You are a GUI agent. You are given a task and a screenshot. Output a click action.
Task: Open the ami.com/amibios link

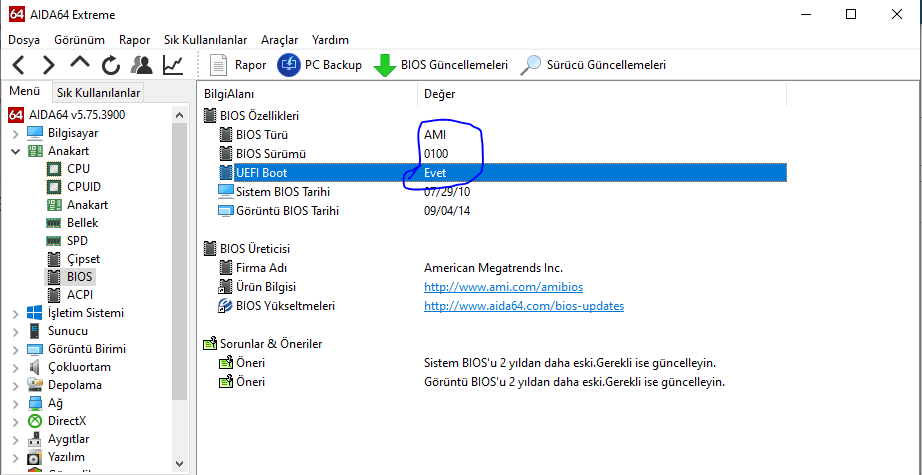pos(503,287)
